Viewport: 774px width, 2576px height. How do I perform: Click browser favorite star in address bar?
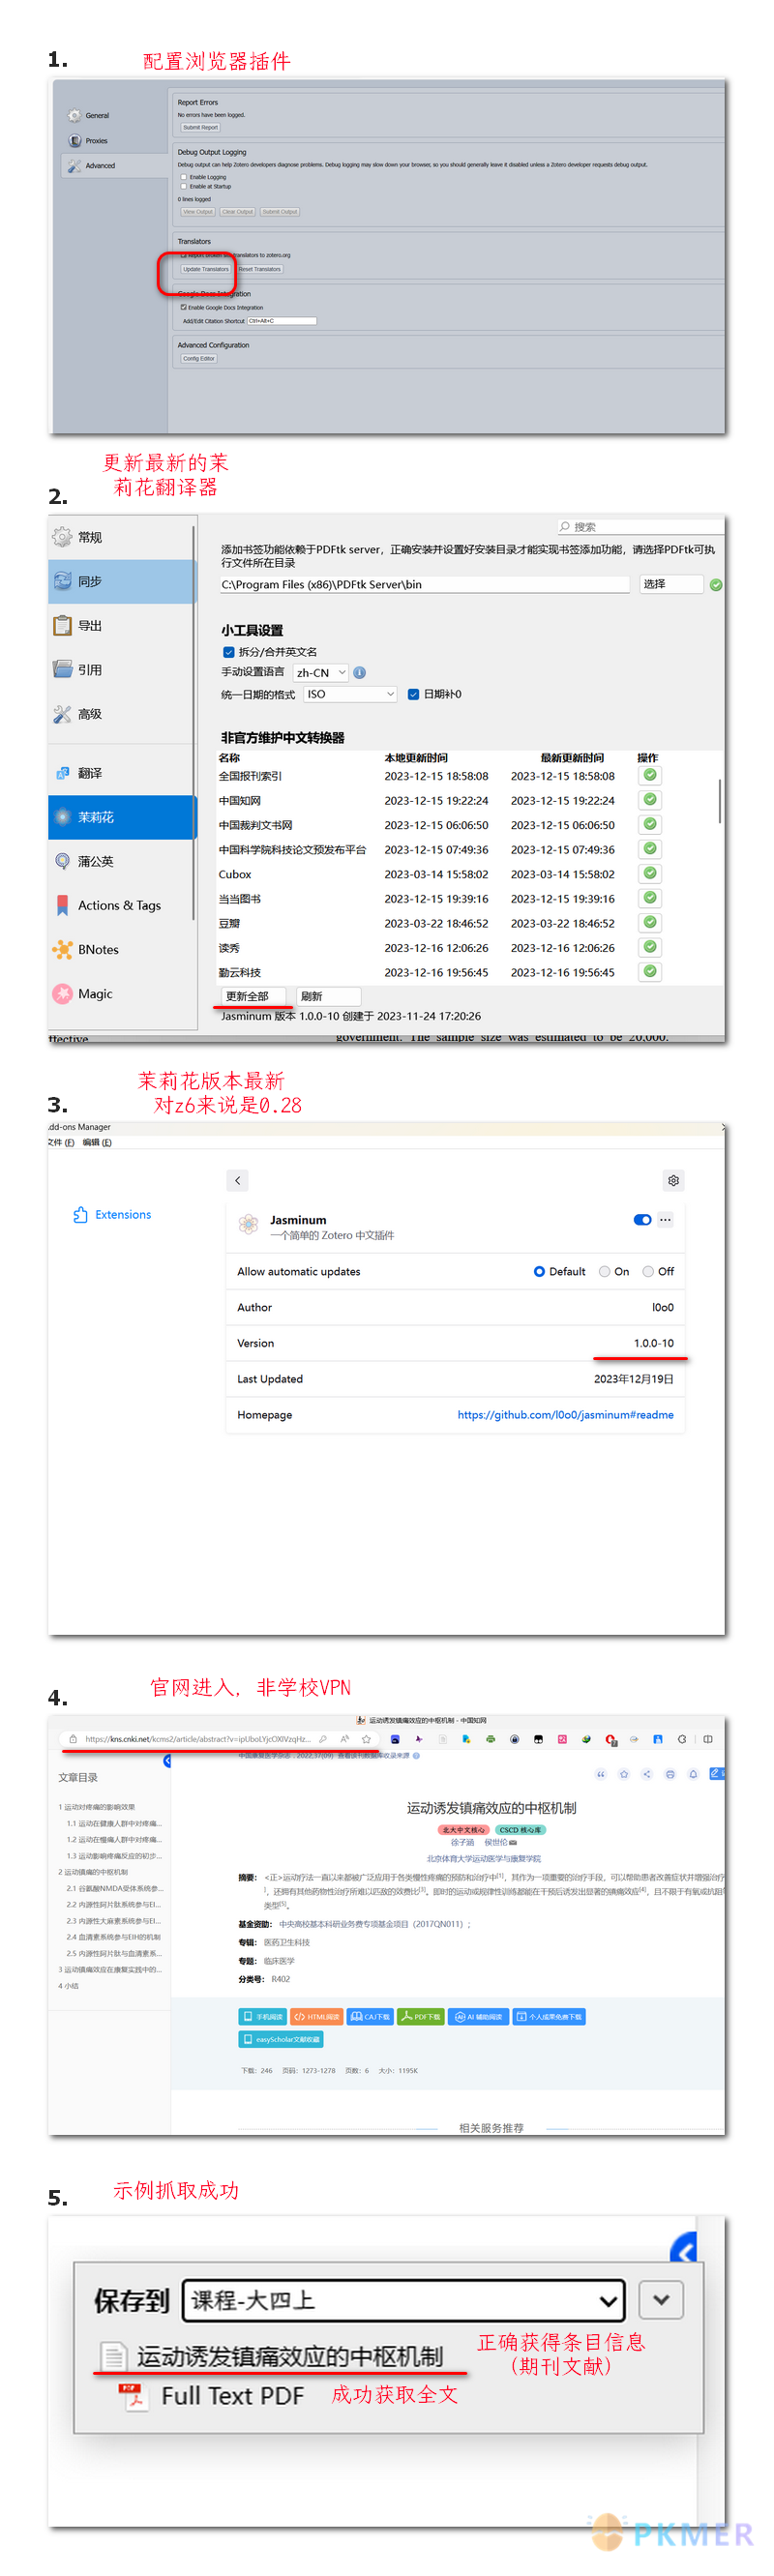[x=366, y=1739]
